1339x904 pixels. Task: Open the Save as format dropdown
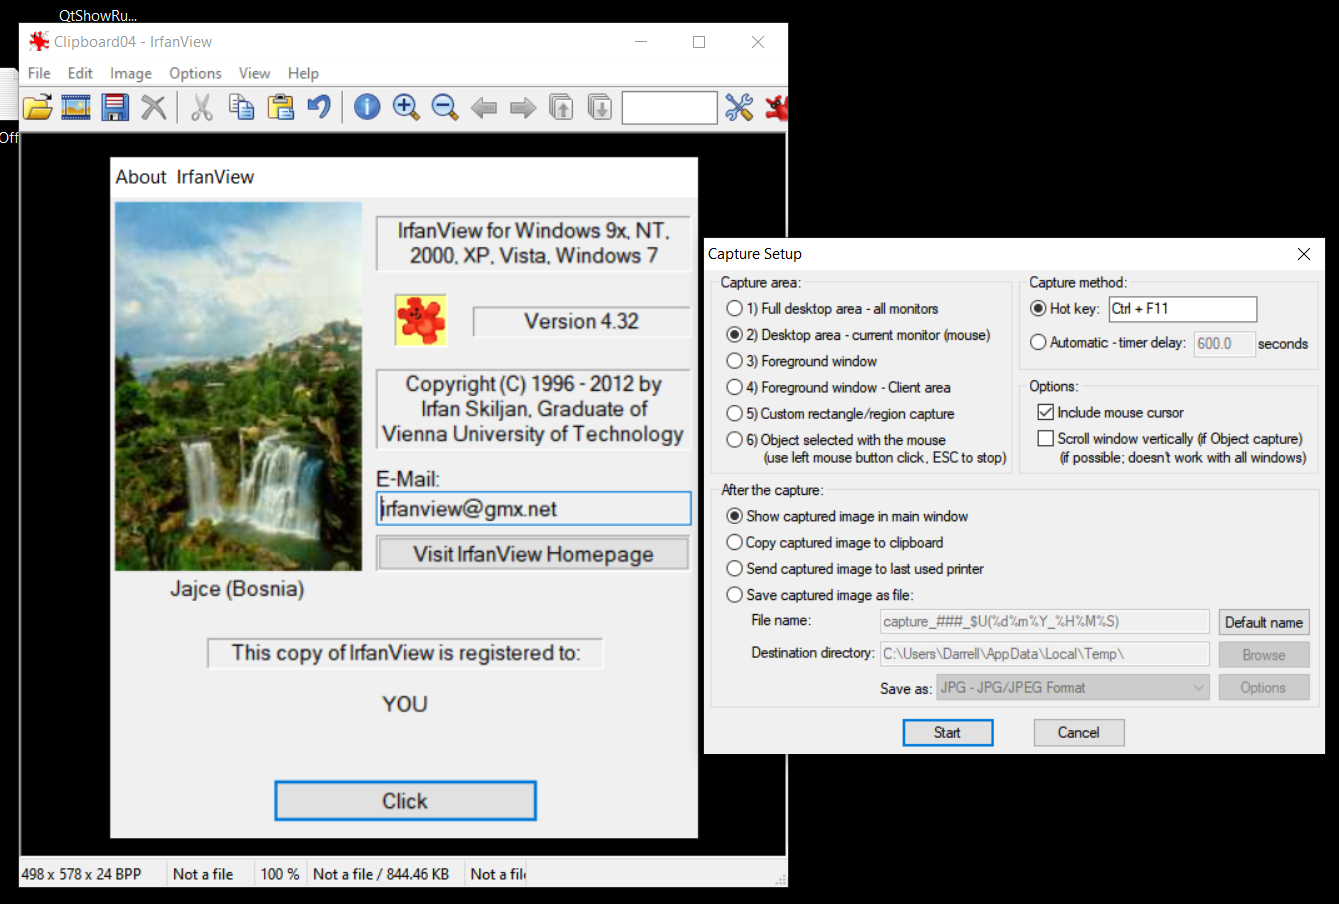point(1071,687)
